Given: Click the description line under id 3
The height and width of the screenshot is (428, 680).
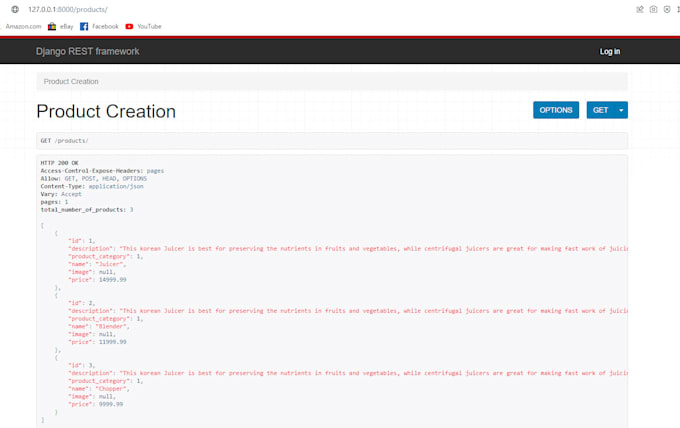Looking at the screenshot, I should (348, 373).
